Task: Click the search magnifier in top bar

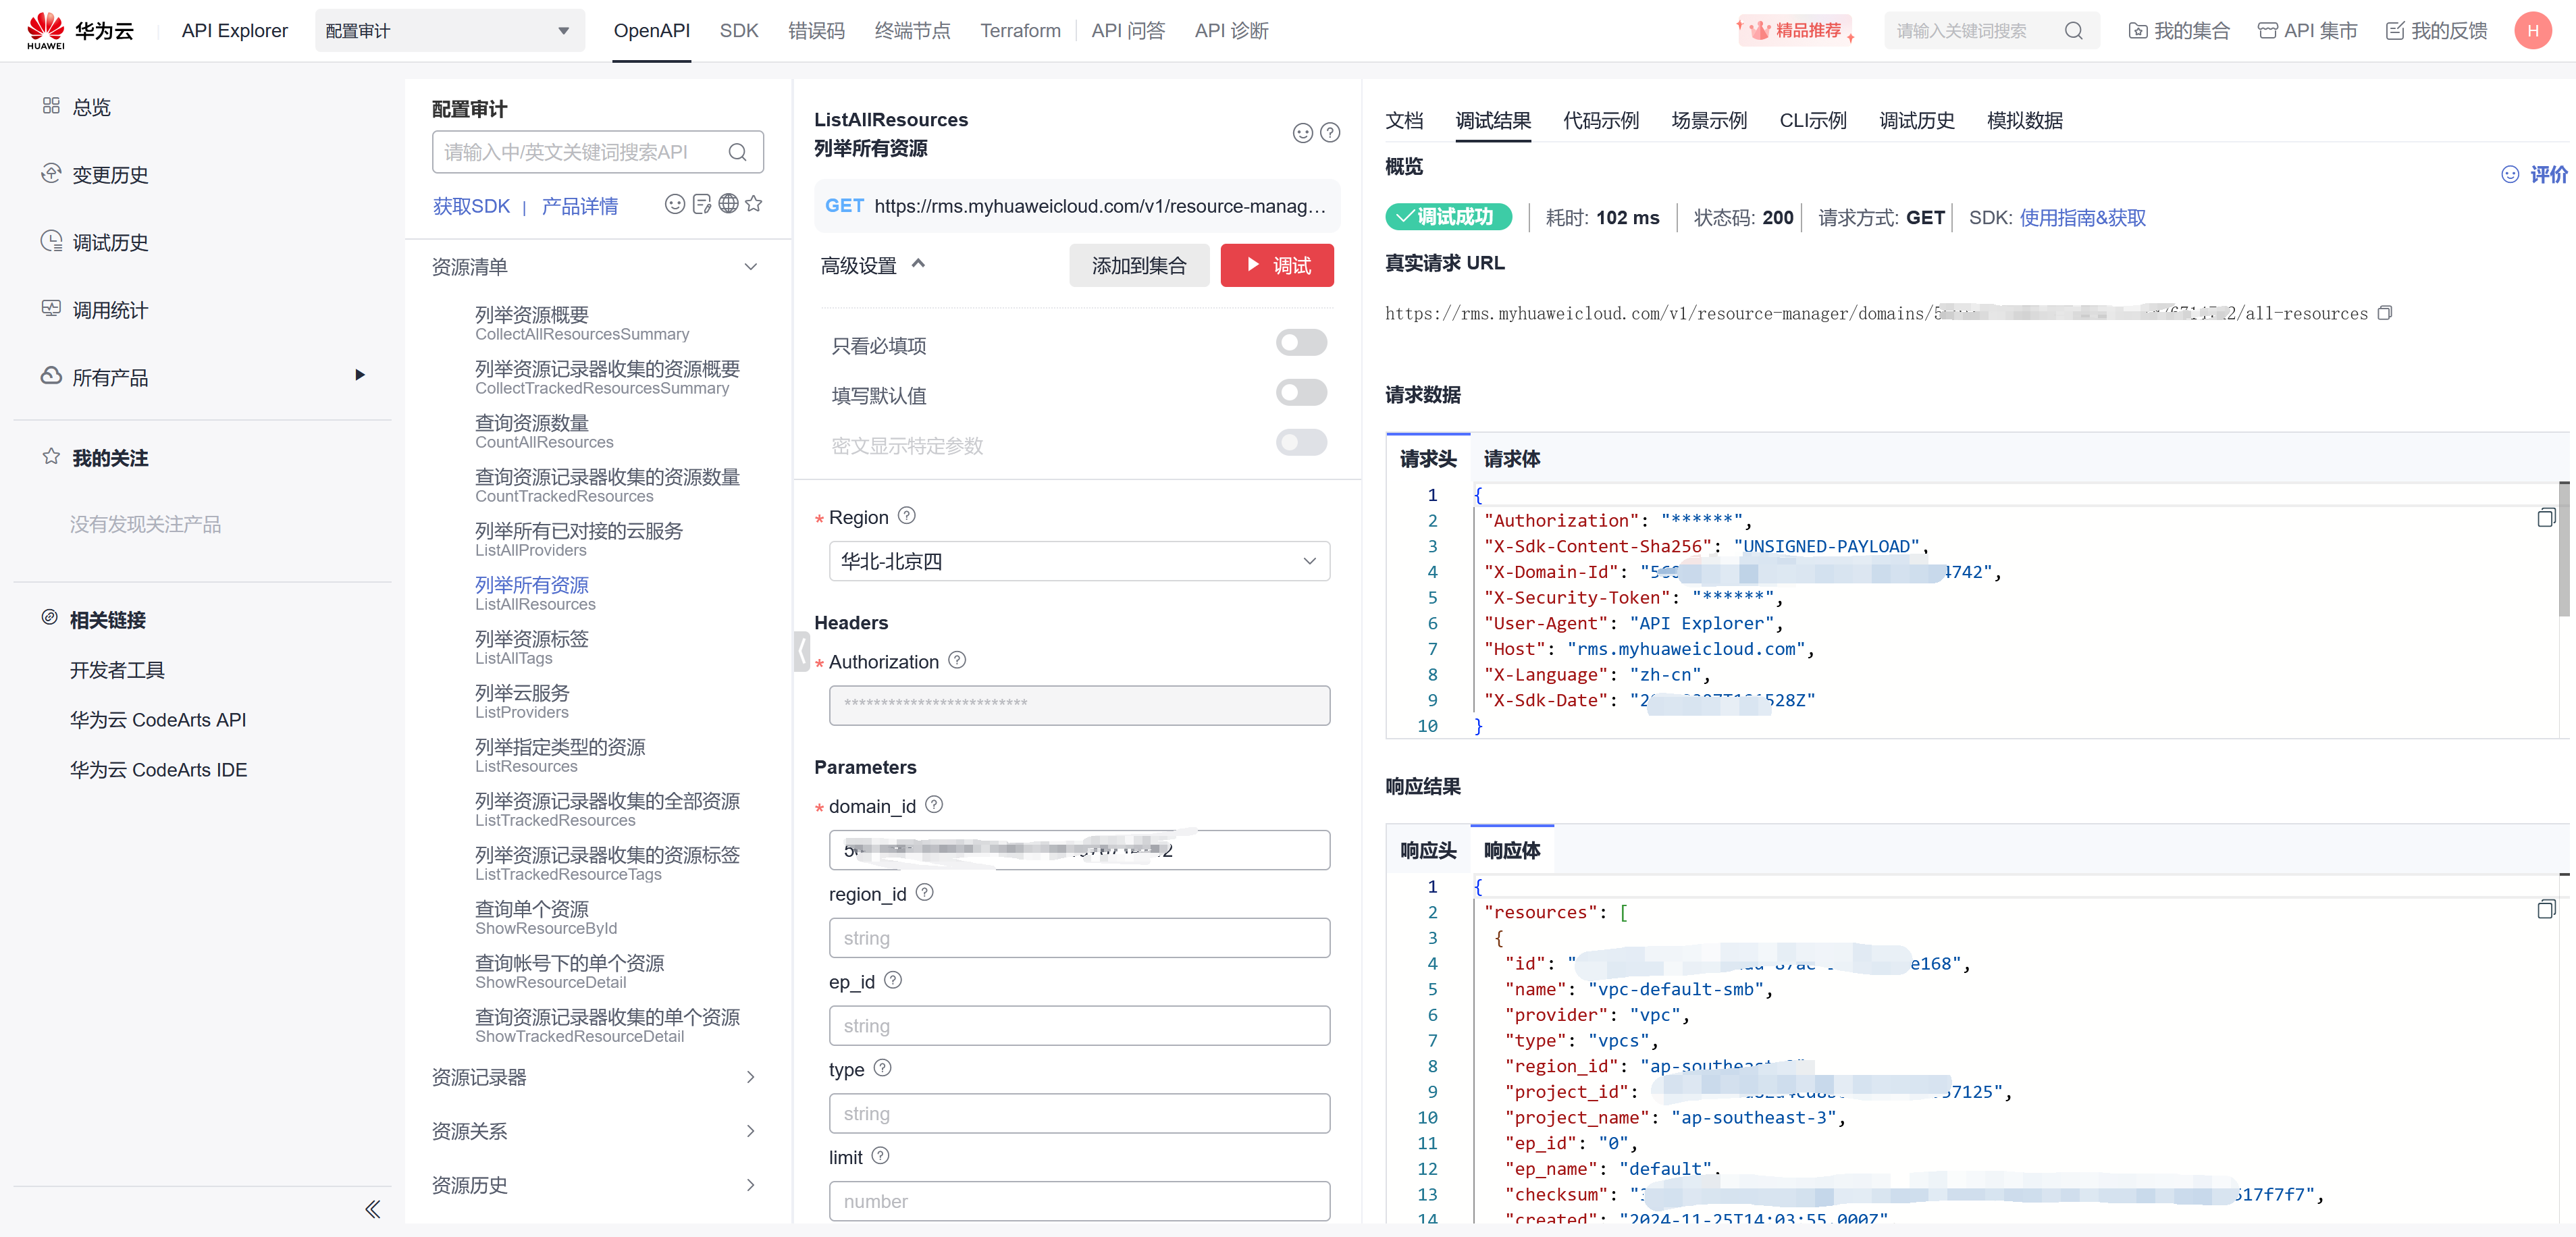Action: pyautogui.click(x=2073, y=31)
